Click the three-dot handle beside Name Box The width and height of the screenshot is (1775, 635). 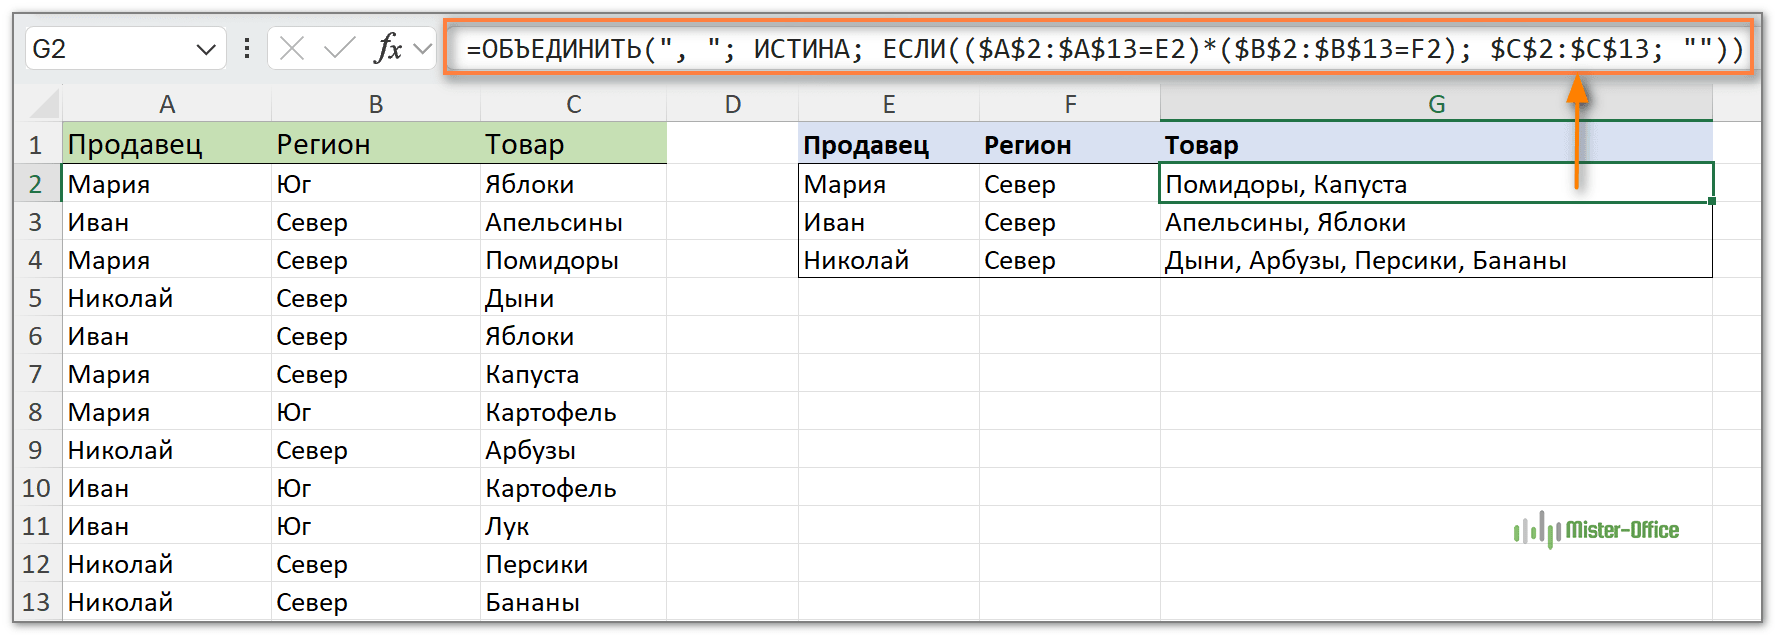247,48
